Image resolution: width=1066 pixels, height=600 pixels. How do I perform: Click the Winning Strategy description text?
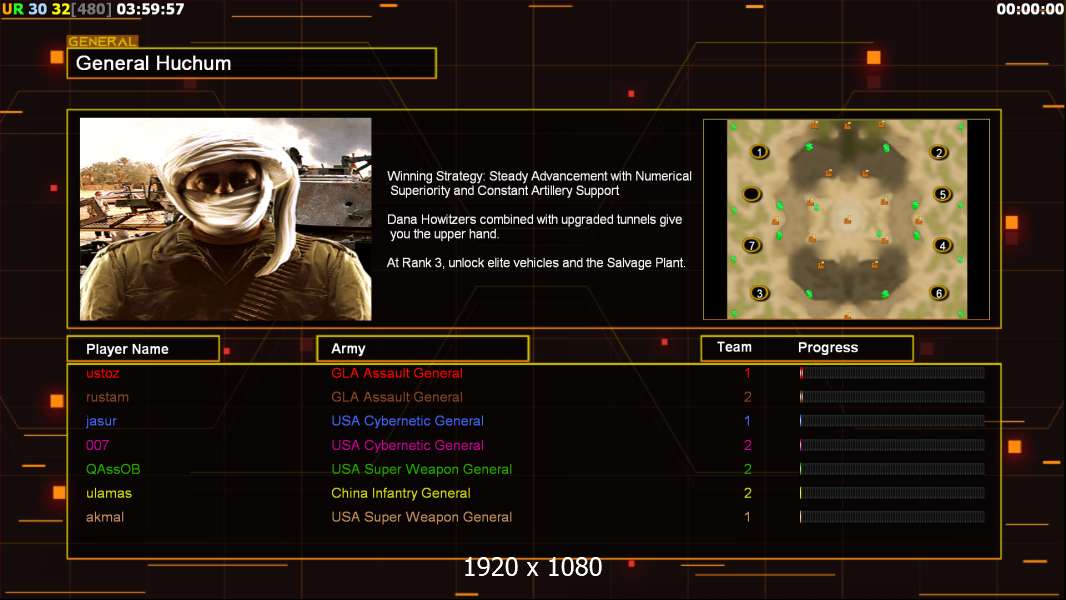tap(540, 183)
